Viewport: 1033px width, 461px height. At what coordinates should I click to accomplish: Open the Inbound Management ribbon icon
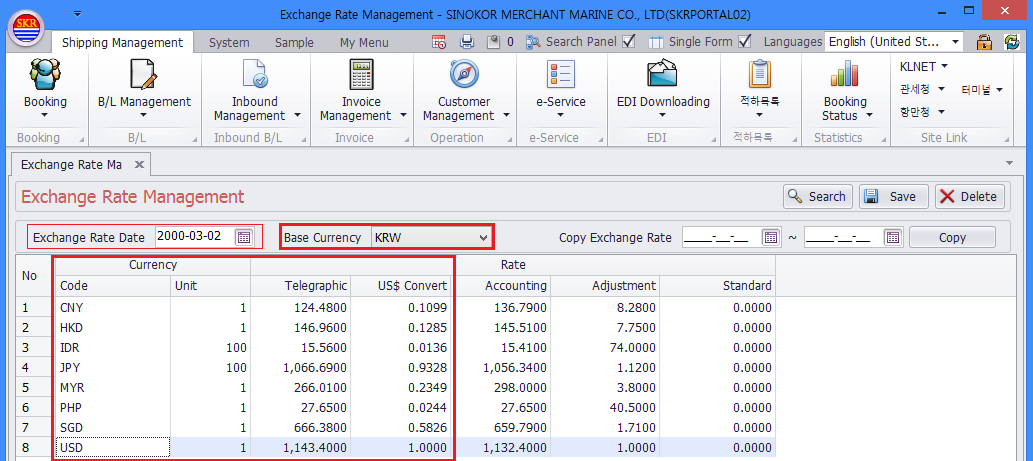coord(254,73)
